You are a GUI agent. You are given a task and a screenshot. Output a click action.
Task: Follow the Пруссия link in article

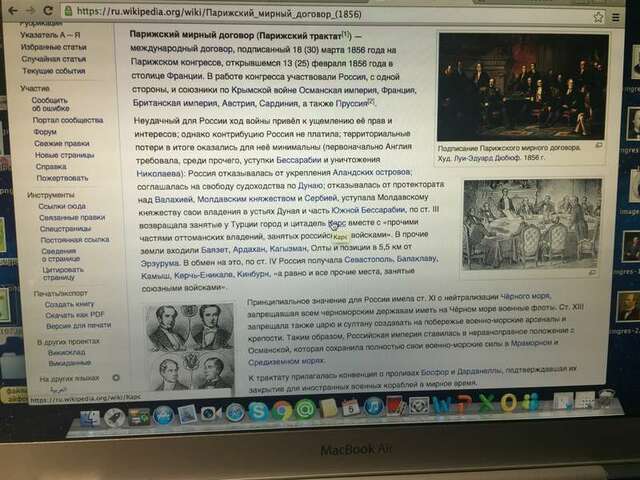click(x=351, y=103)
